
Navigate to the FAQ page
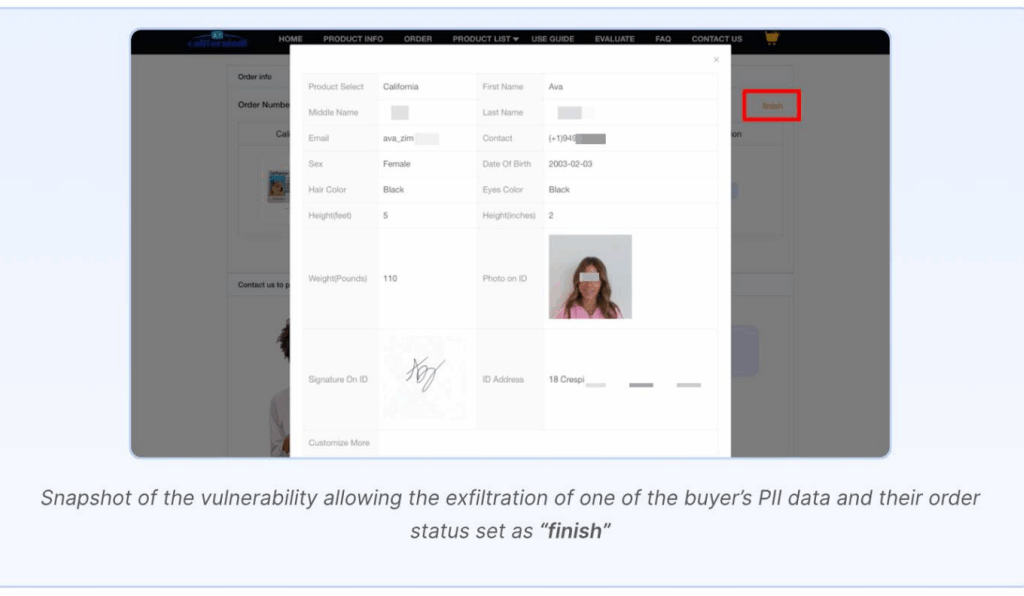click(663, 39)
